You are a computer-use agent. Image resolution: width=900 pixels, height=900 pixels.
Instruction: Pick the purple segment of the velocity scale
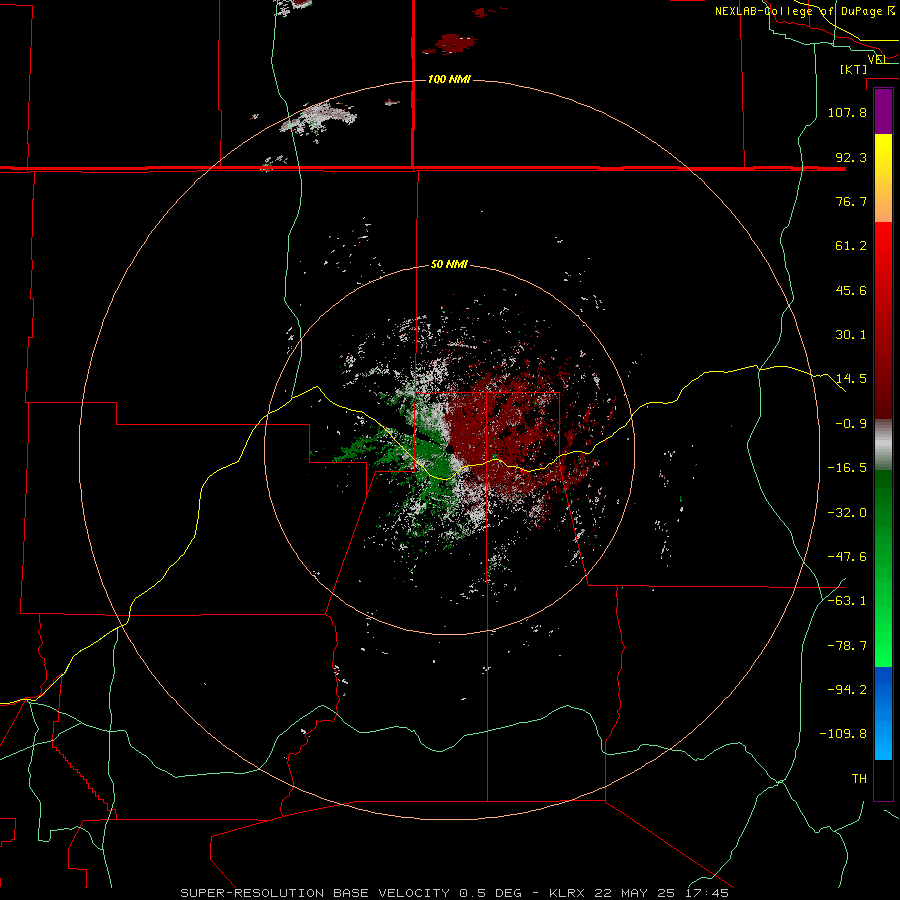tap(883, 112)
